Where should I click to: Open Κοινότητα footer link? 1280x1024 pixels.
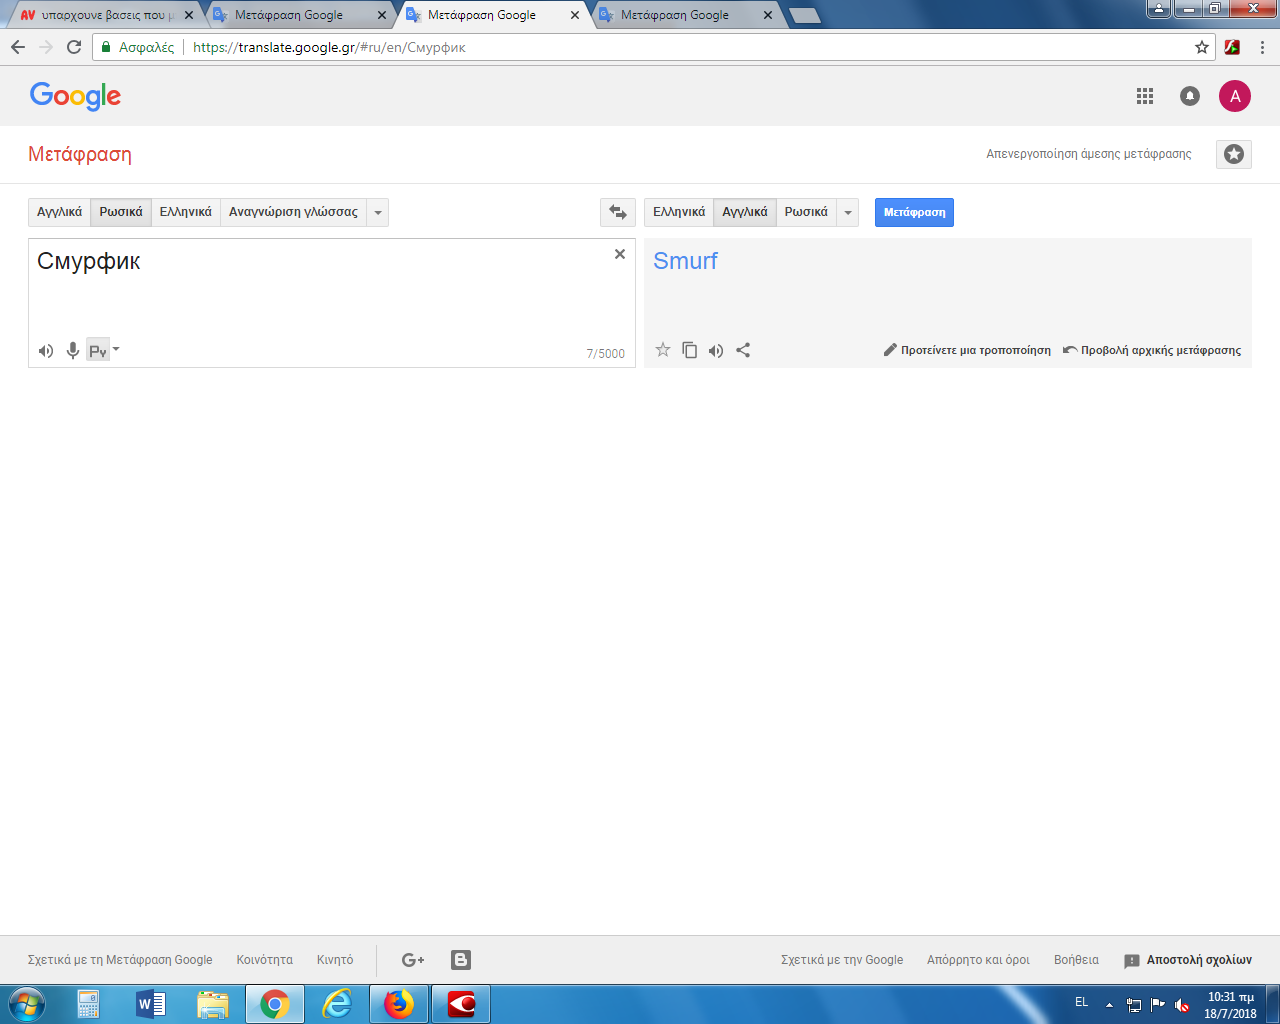pos(265,960)
